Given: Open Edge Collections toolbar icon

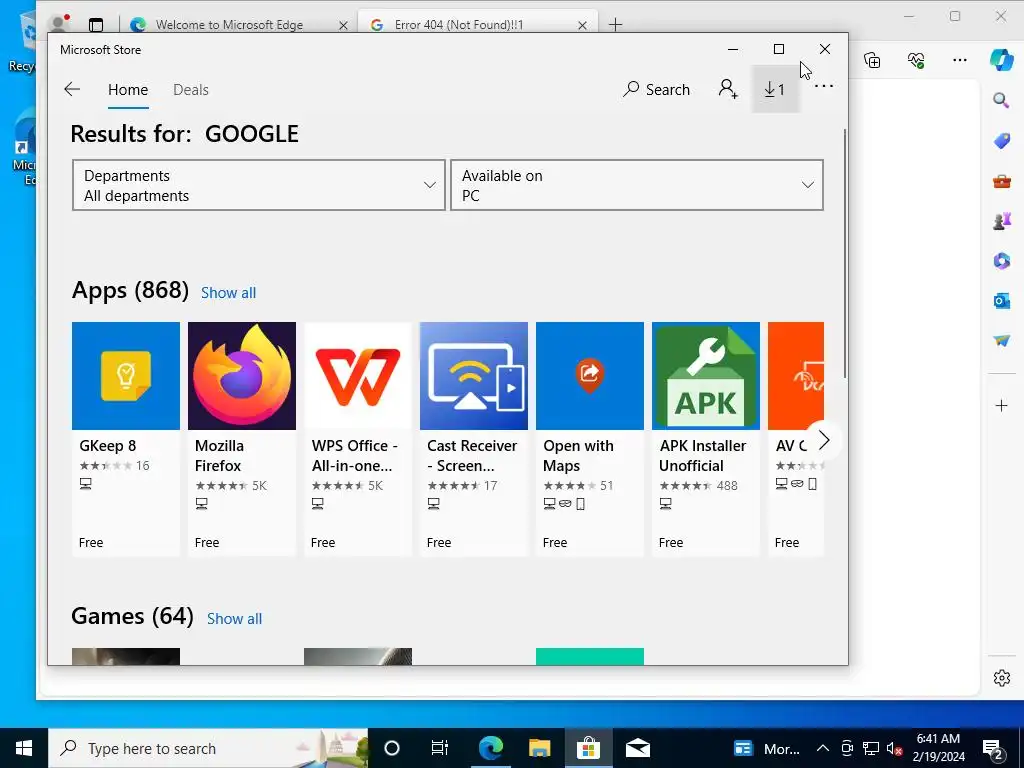Looking at the screenshot, I should click(x=872, y=61).
